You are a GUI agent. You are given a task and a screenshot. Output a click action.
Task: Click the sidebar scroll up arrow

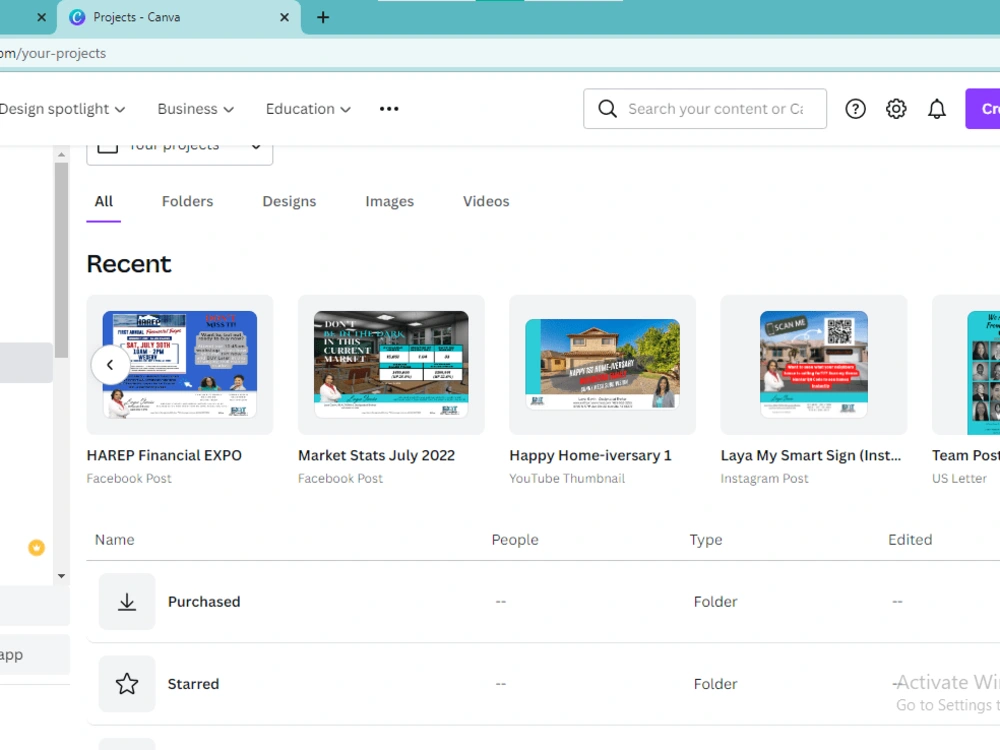pos(61,154)
